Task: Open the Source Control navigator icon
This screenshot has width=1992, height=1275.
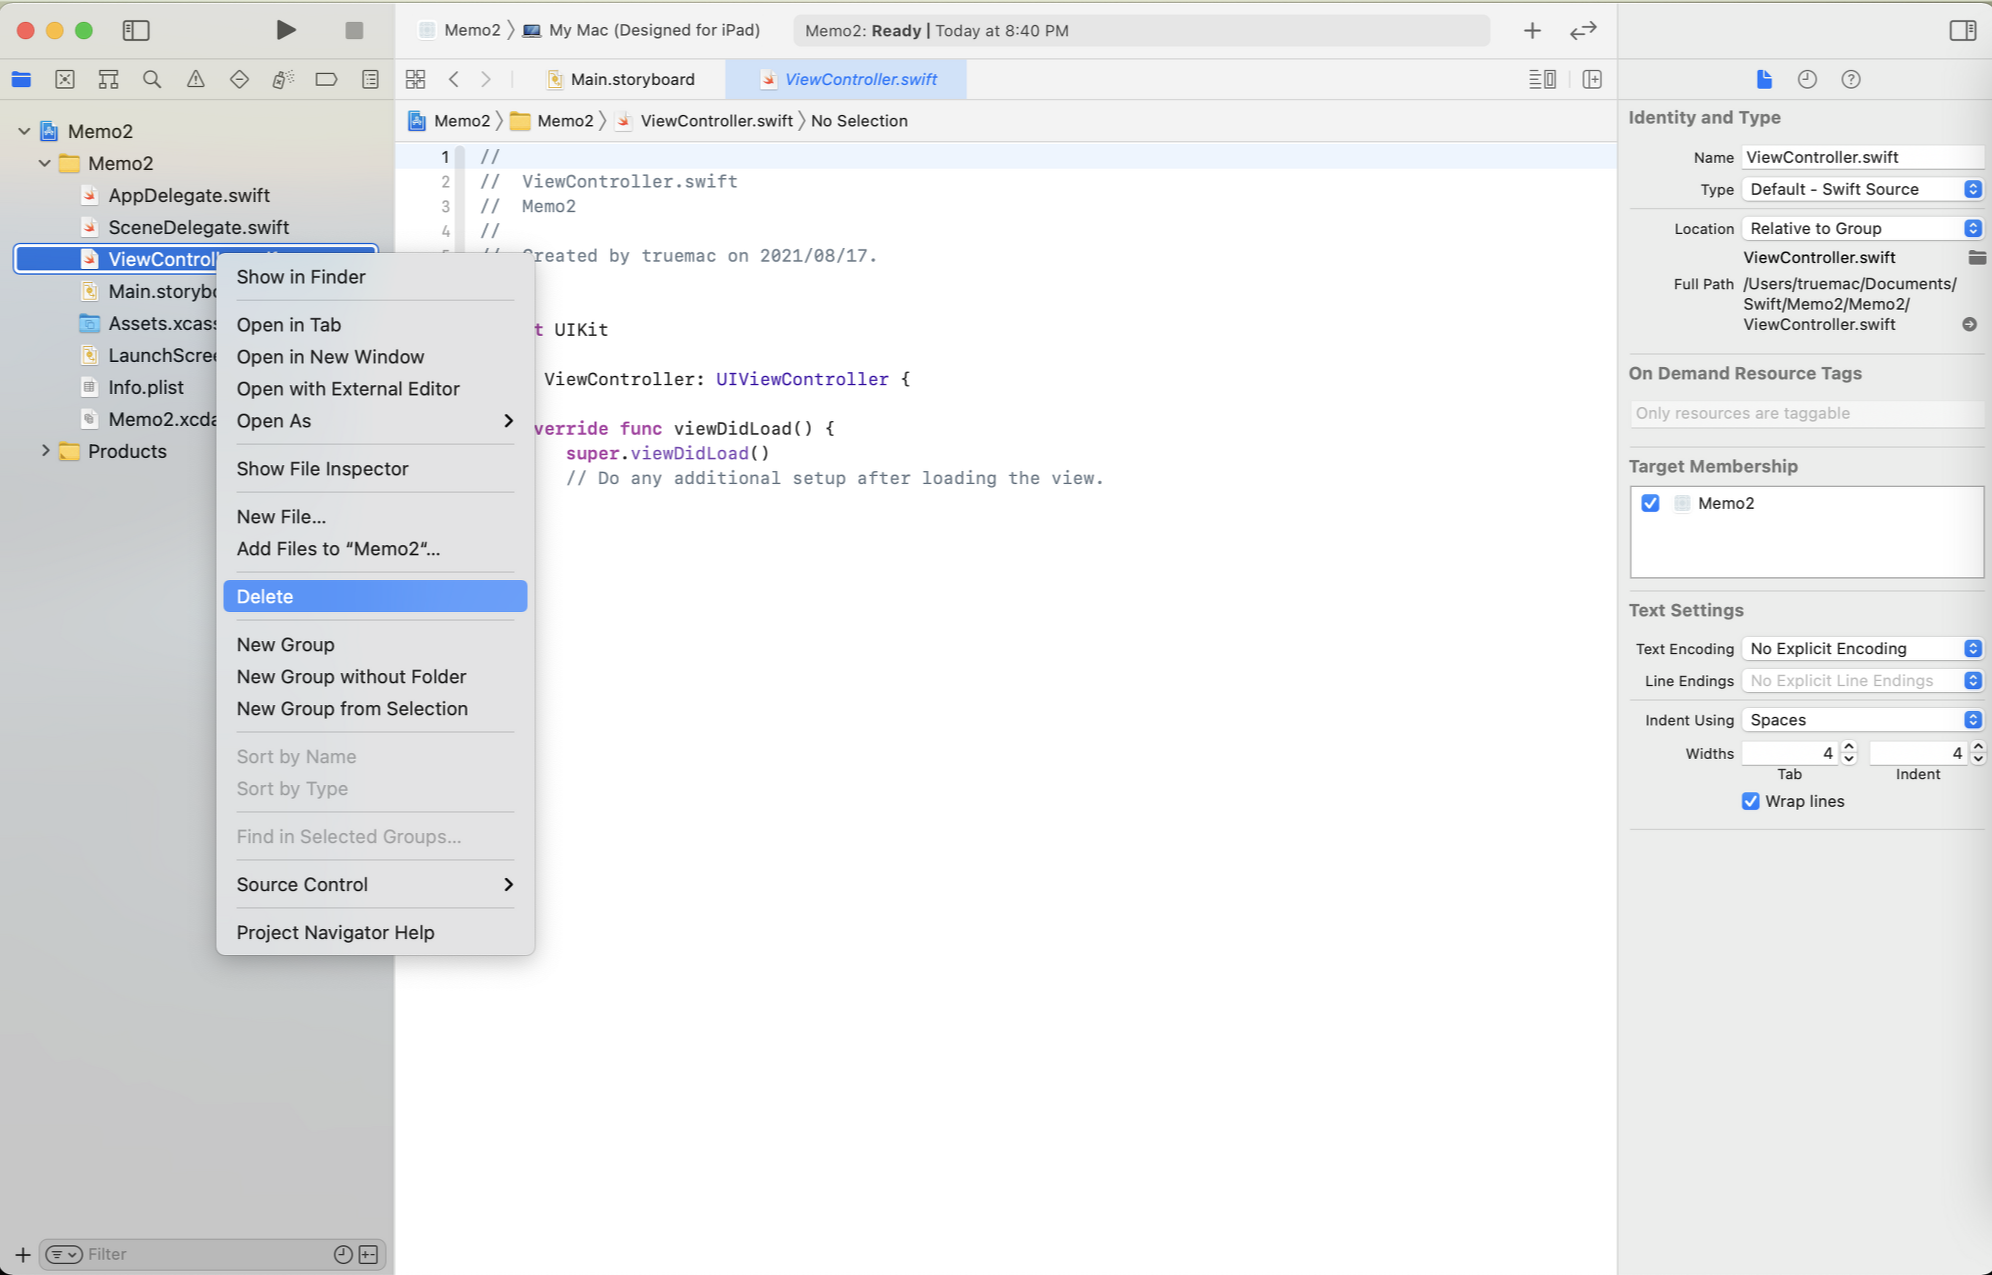Action: (65, 79)
